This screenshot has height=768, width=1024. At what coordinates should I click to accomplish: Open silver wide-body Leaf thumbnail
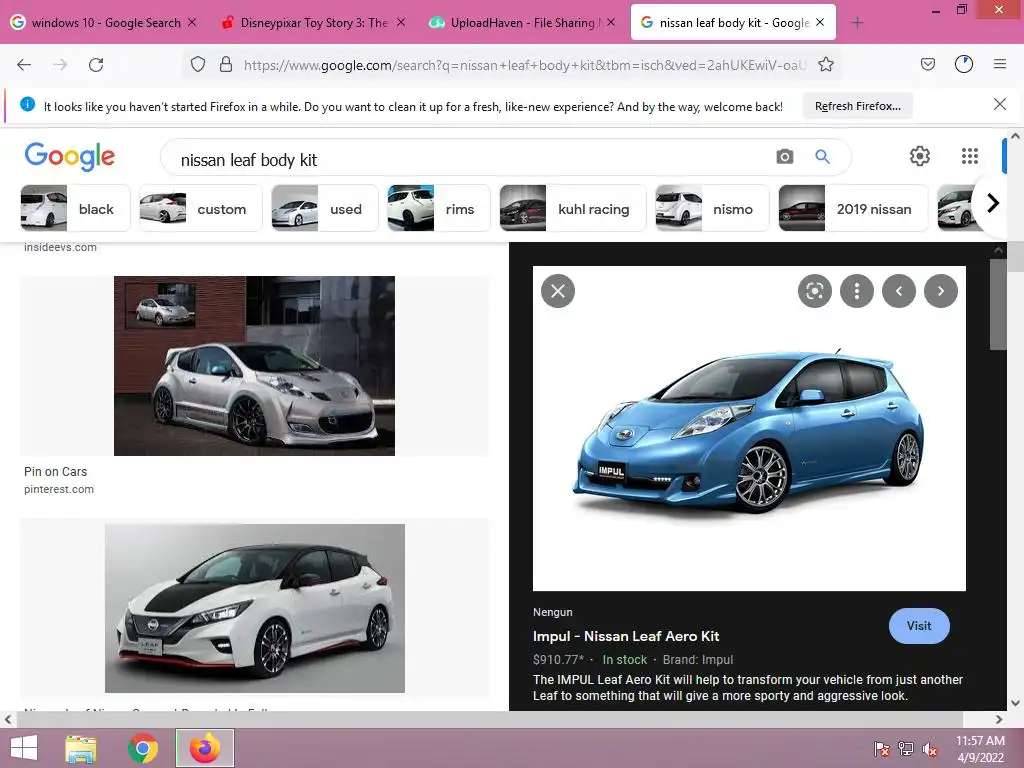tap(254, 366)
